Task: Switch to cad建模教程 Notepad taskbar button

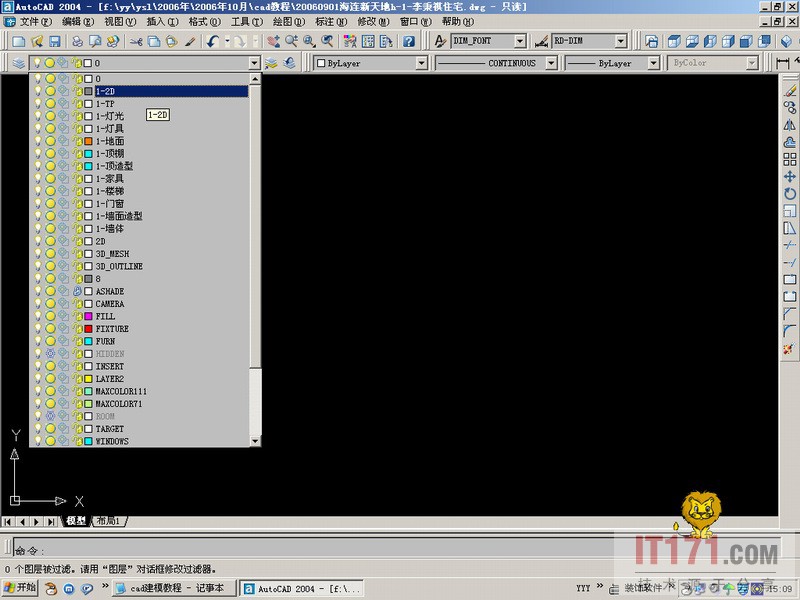Action: pos(175,588)
